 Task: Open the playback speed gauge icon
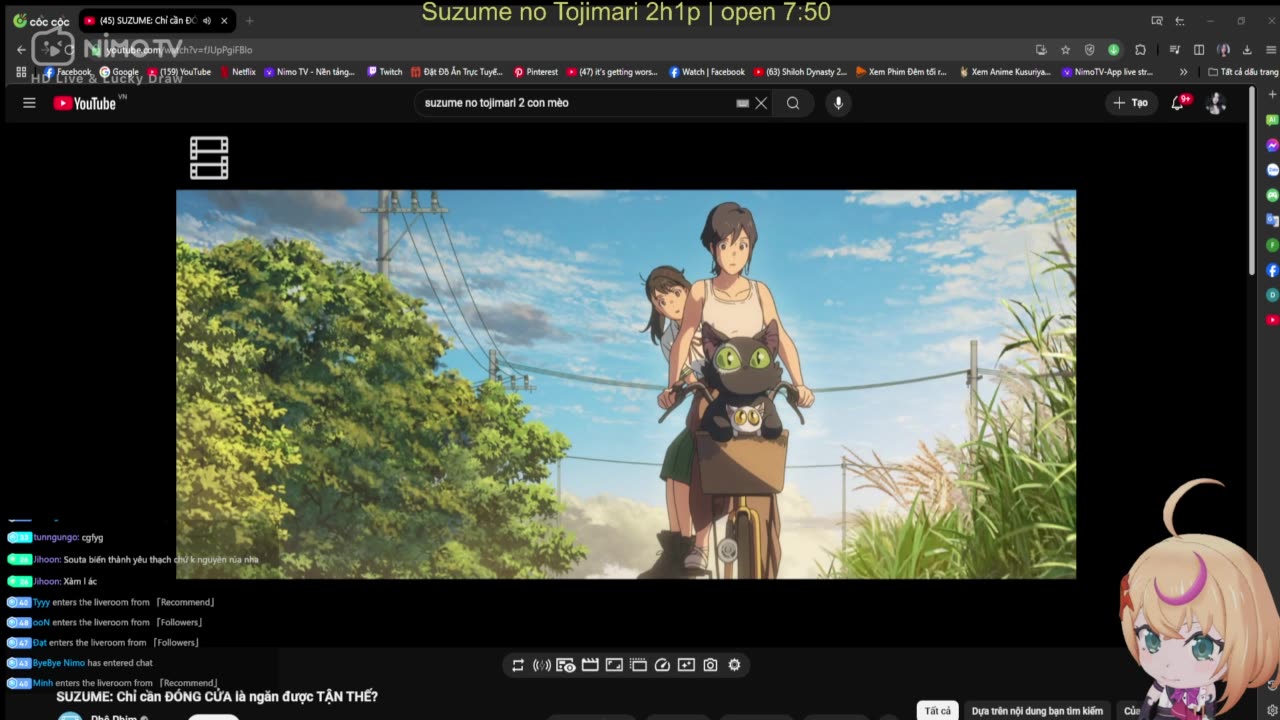[662, 665]
